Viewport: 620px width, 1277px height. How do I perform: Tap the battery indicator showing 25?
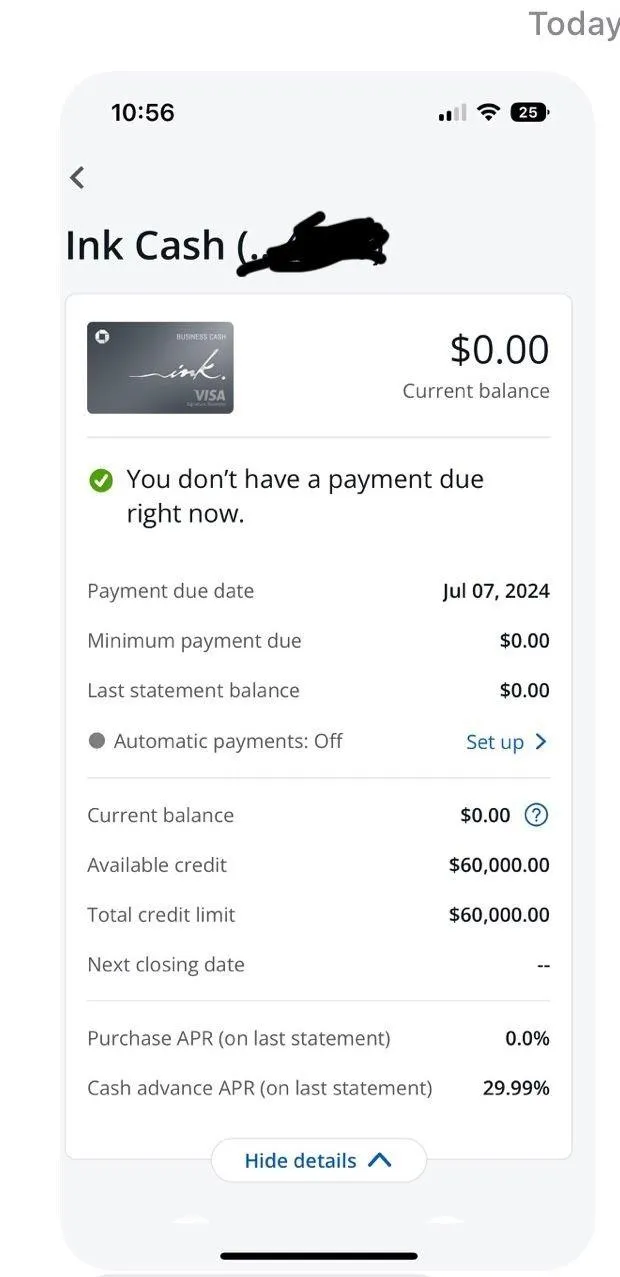click(529, 112)
